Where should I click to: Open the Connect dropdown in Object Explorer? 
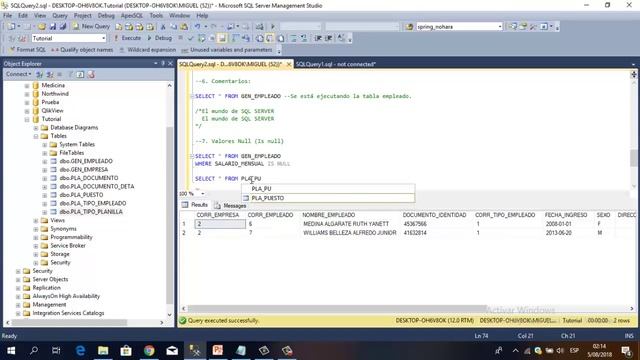click(18, 74)
